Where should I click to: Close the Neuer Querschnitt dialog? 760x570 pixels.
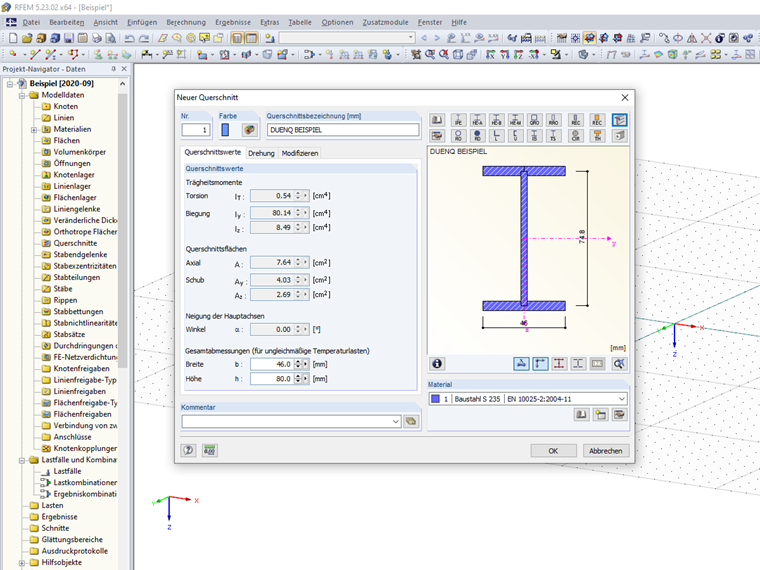625,97
